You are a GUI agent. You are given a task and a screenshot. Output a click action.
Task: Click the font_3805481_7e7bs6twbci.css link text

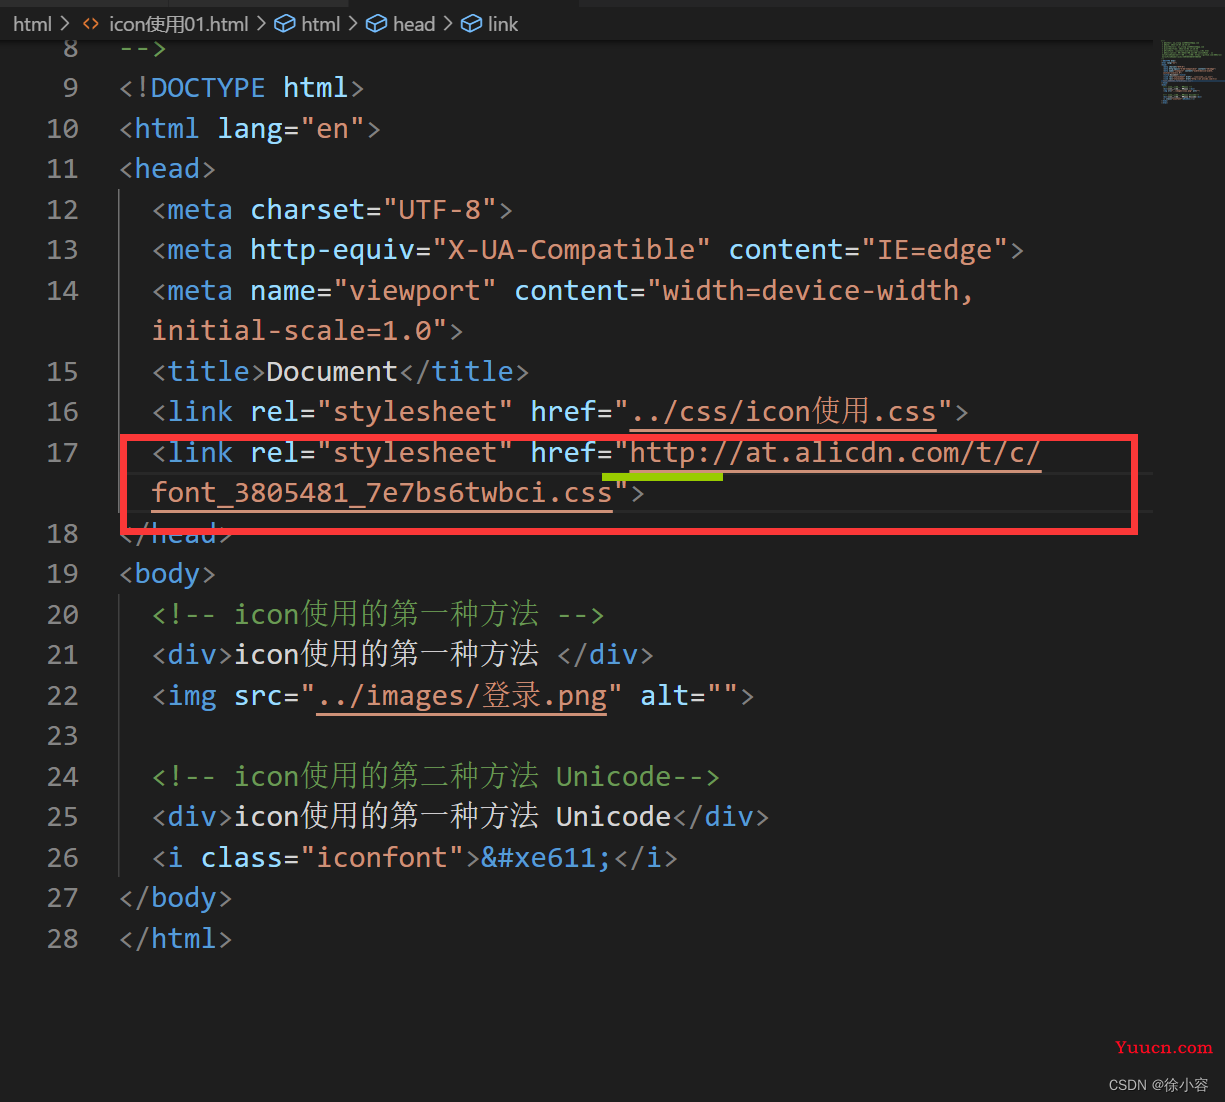point(381,493)
